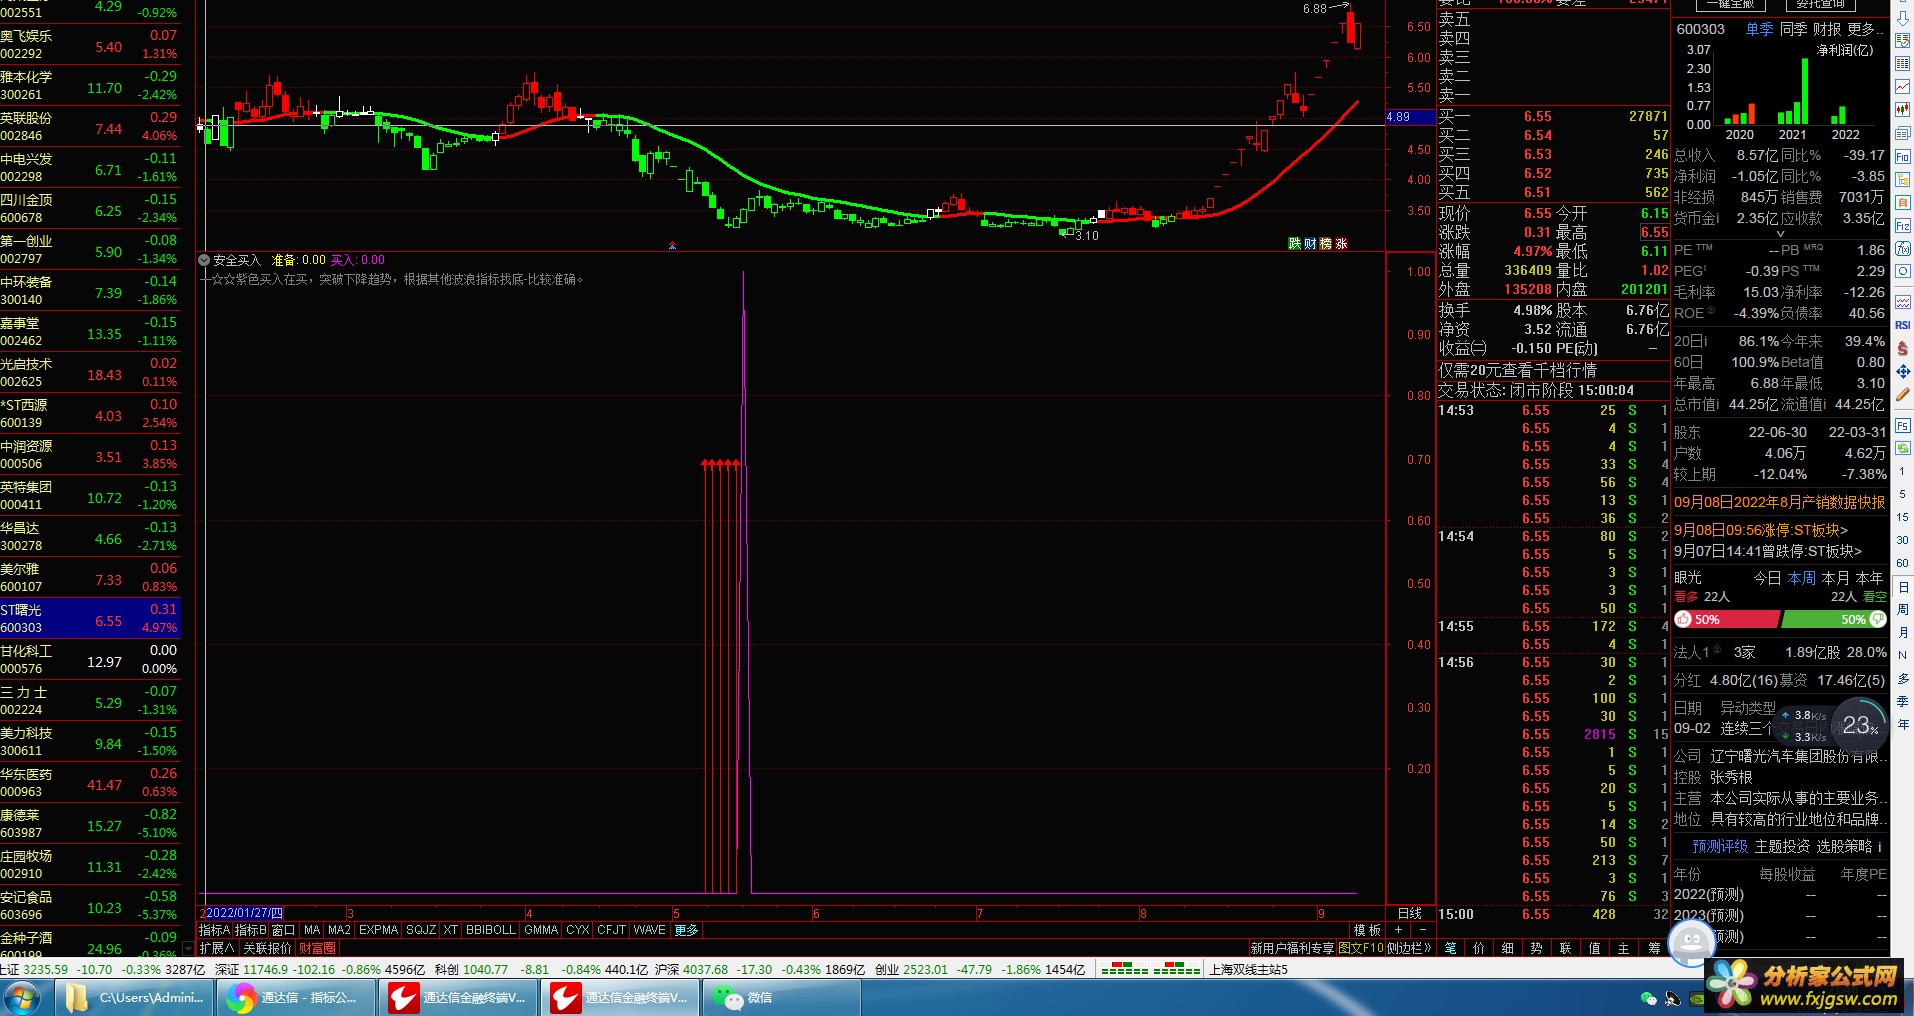Open the 日线 period selector

click(x=1410, y=913)
